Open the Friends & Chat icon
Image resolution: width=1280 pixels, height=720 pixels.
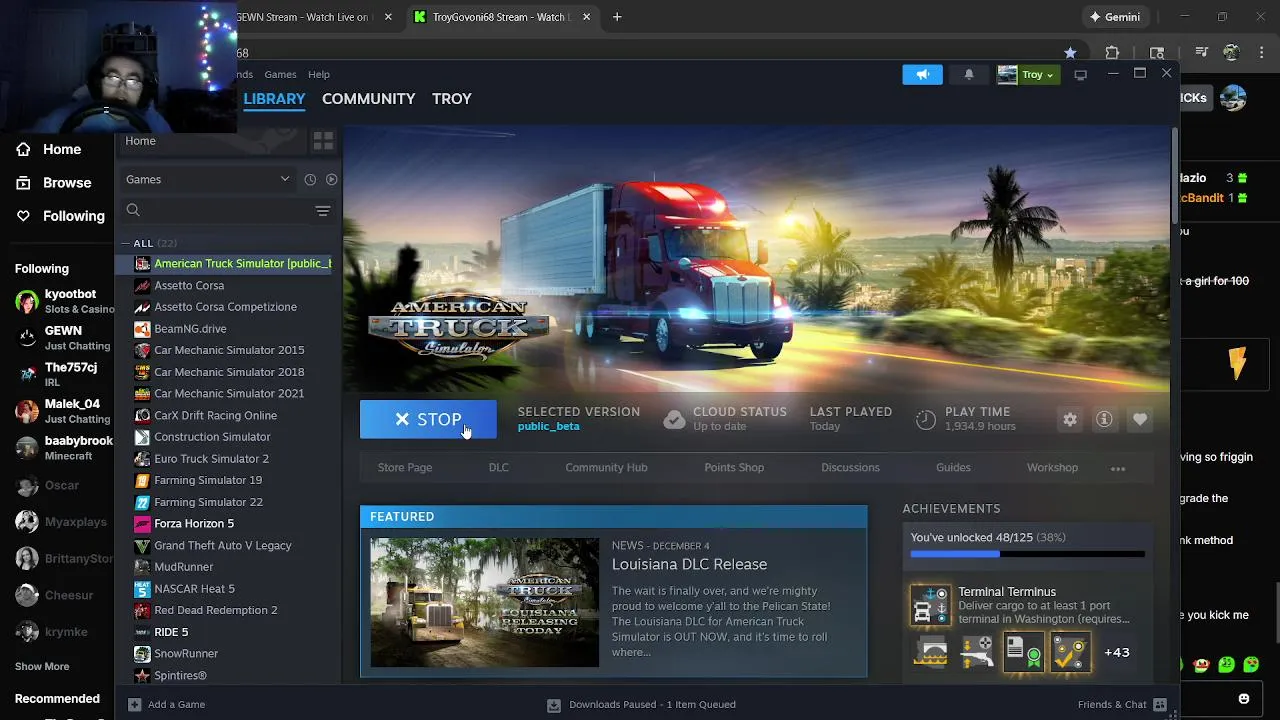tap(1160, 704)
